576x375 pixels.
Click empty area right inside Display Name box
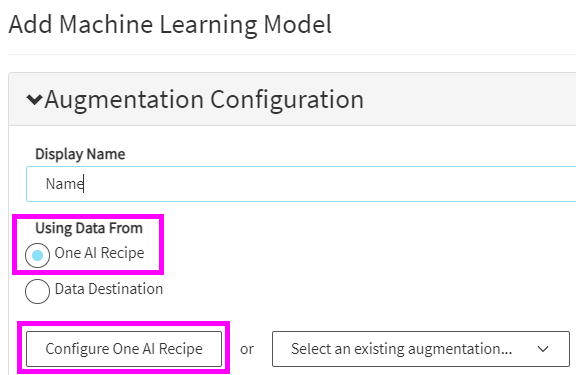click(x=331, y=184)
